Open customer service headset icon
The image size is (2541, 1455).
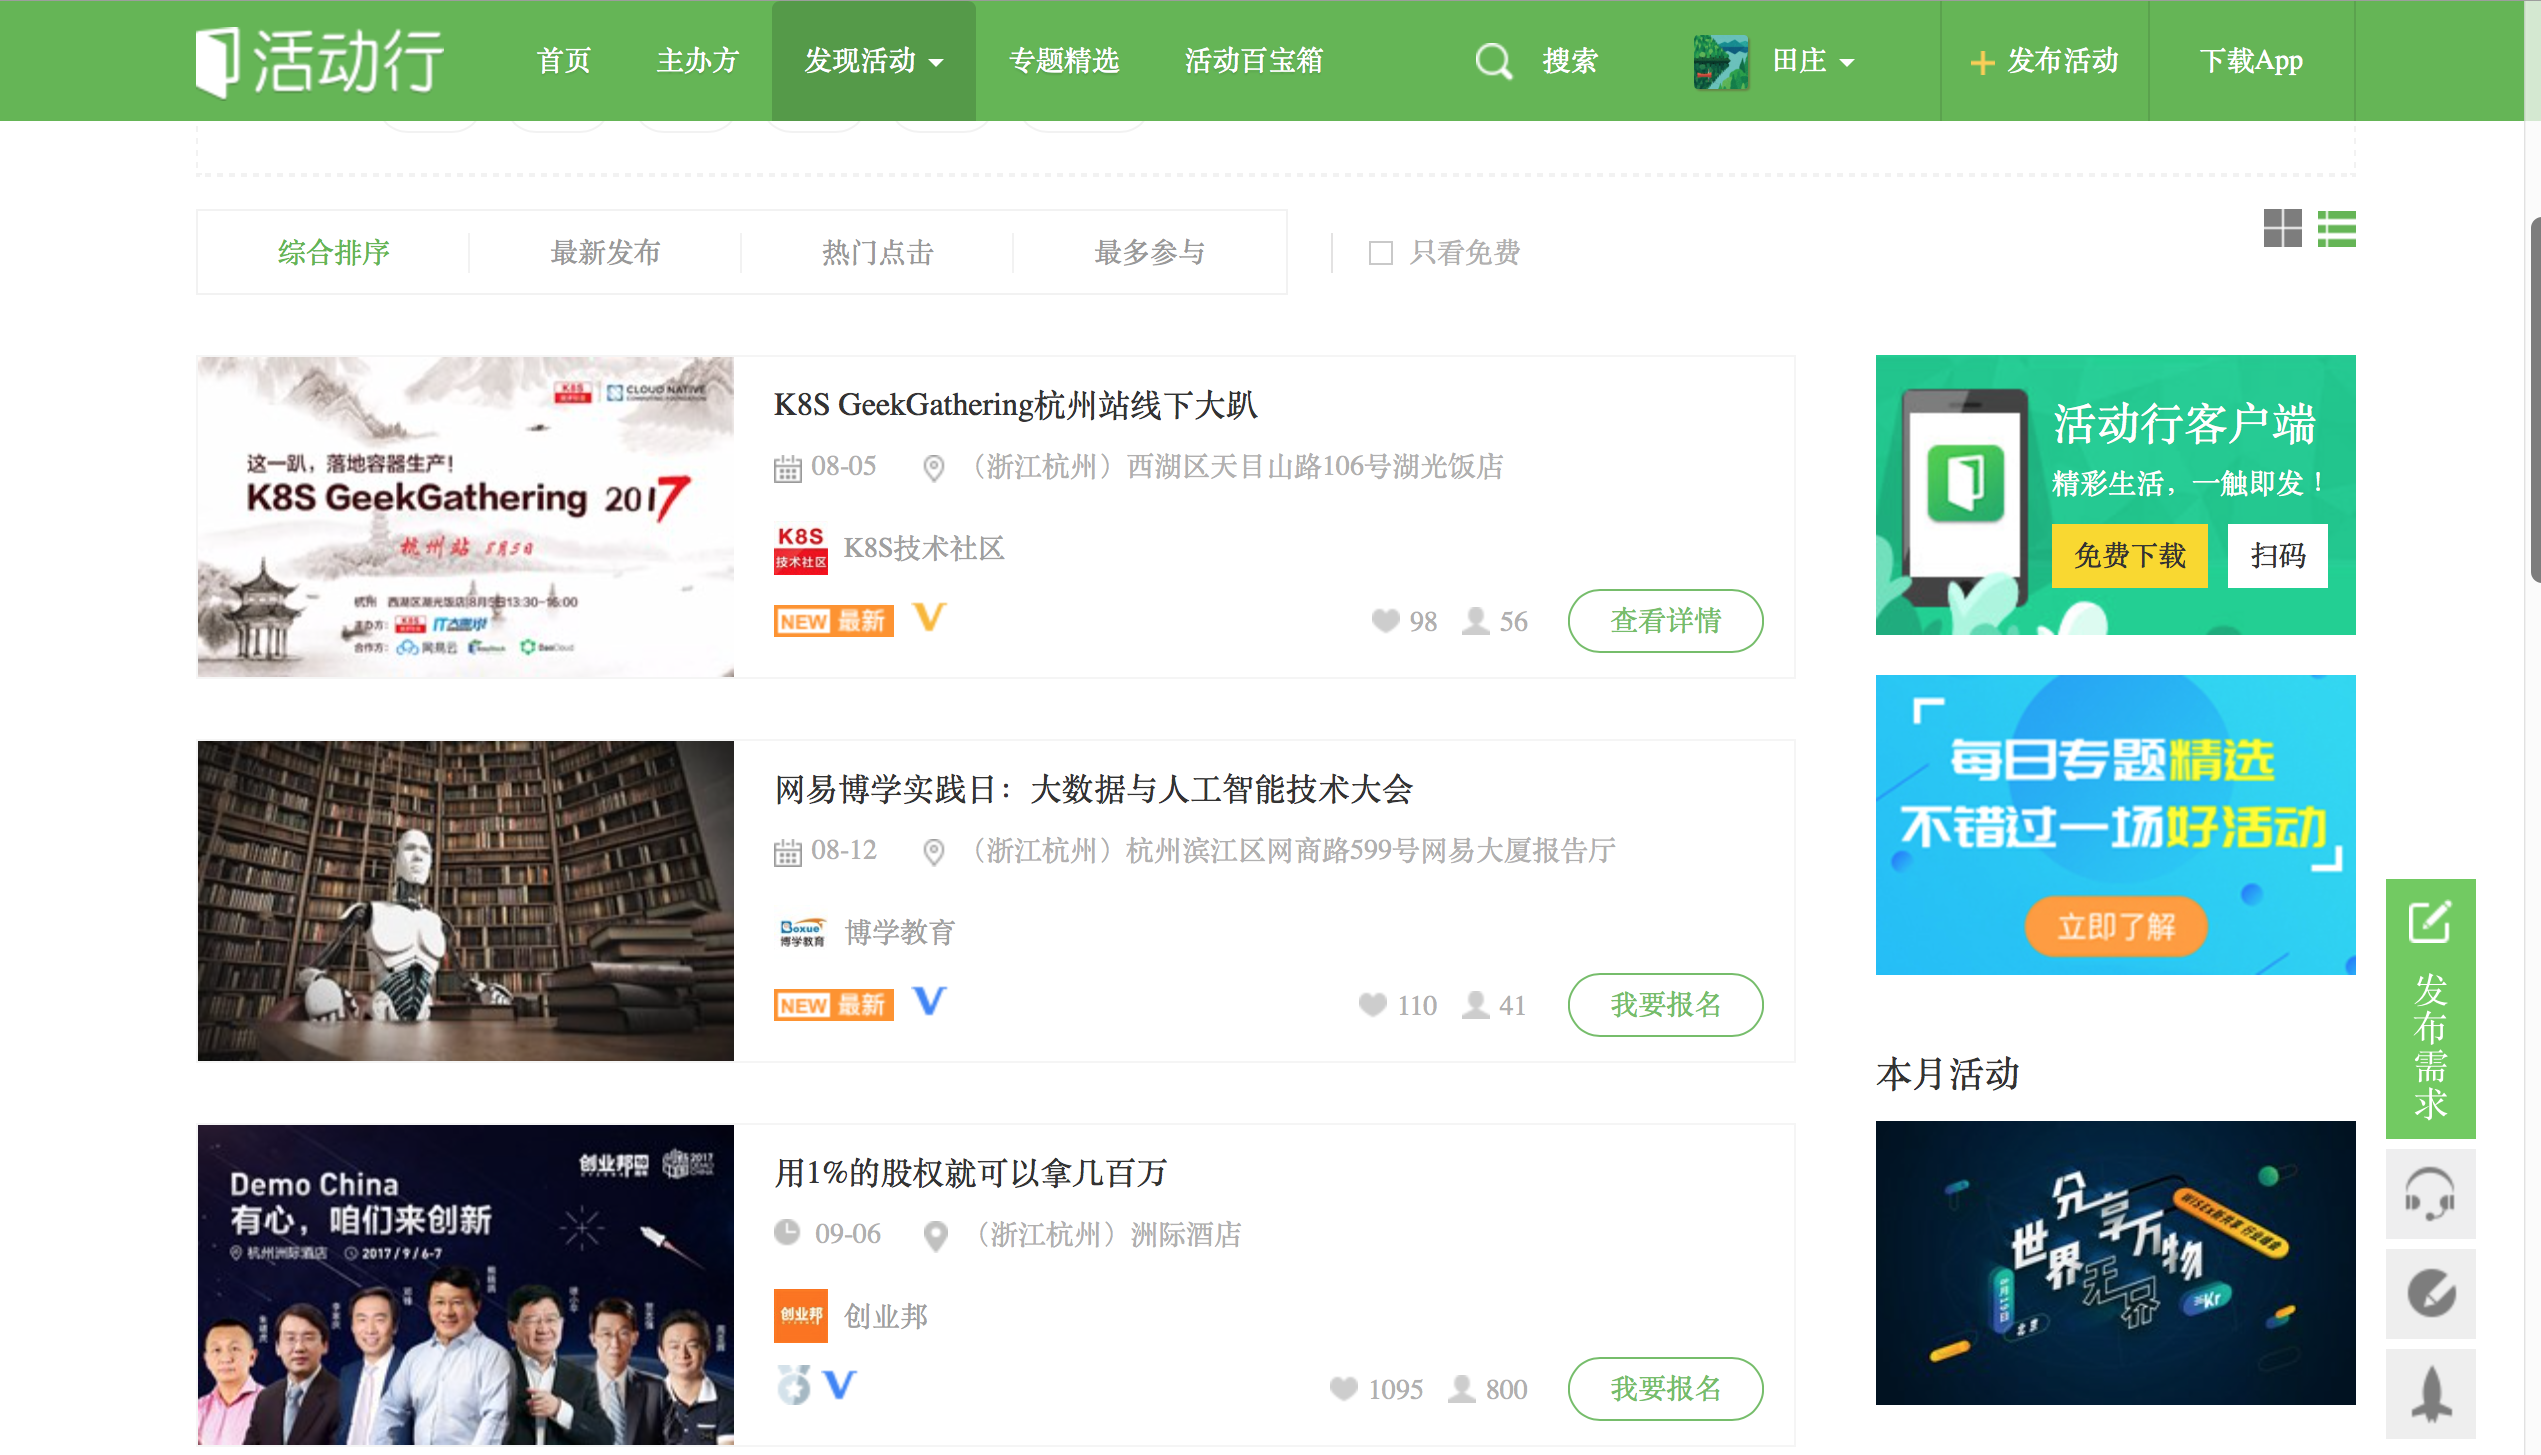pos(2430,1194)
